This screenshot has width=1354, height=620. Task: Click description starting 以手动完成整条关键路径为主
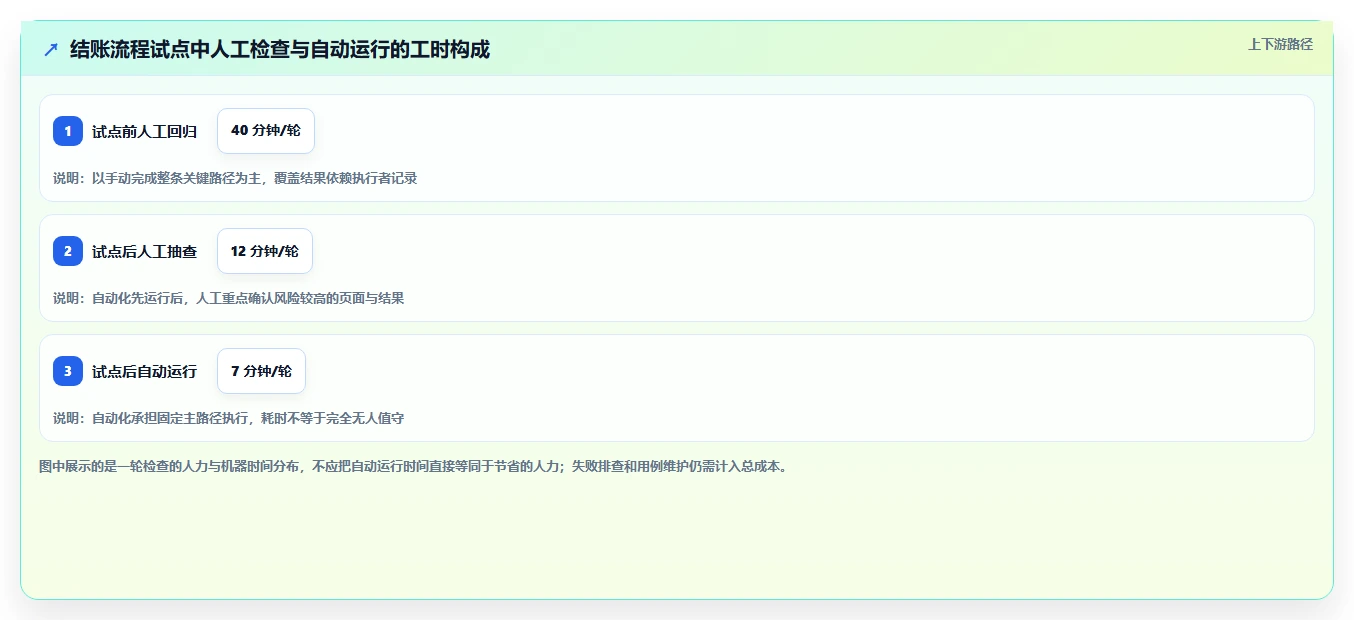click(235, 178)
